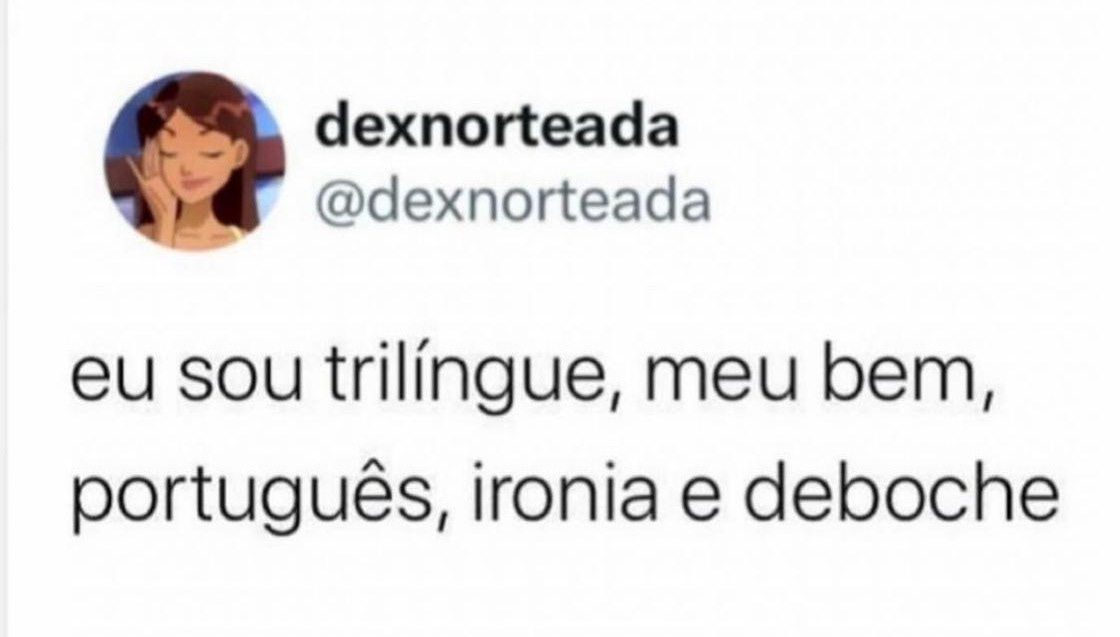Open the dexnorteada profile avatar
Viewport: 1120px width, 637px height.
tap(194, 161)
